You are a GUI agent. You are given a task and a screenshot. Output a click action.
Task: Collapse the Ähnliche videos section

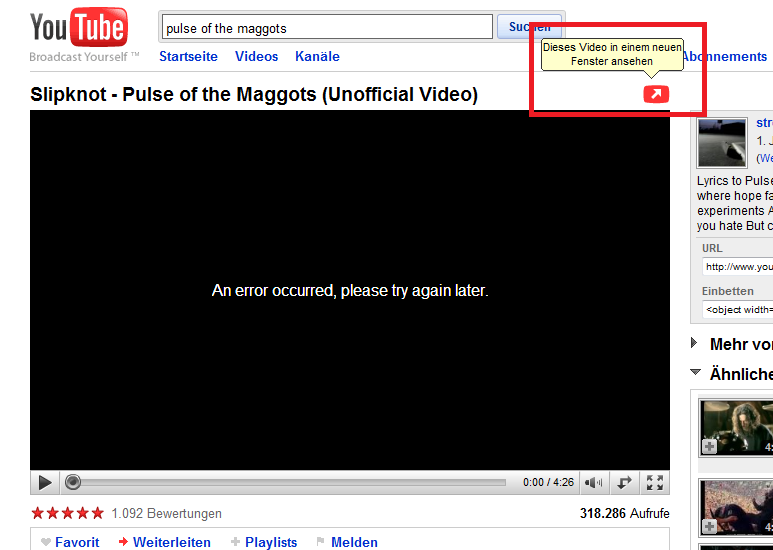696,372
